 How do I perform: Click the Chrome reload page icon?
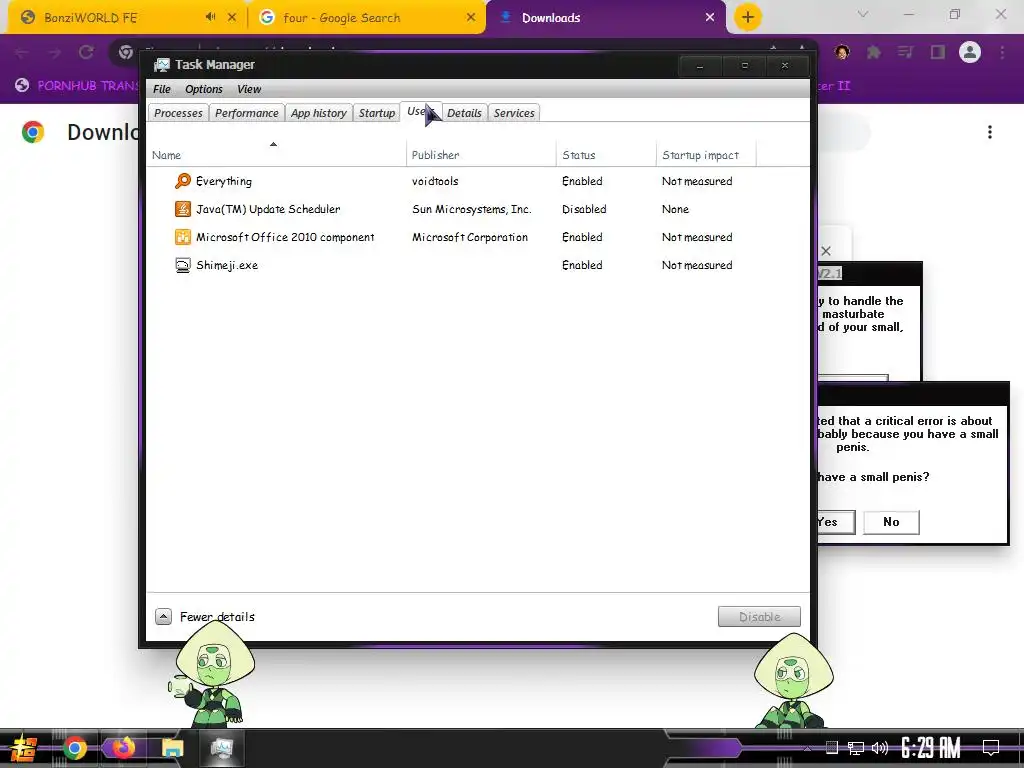pos(86,52)
